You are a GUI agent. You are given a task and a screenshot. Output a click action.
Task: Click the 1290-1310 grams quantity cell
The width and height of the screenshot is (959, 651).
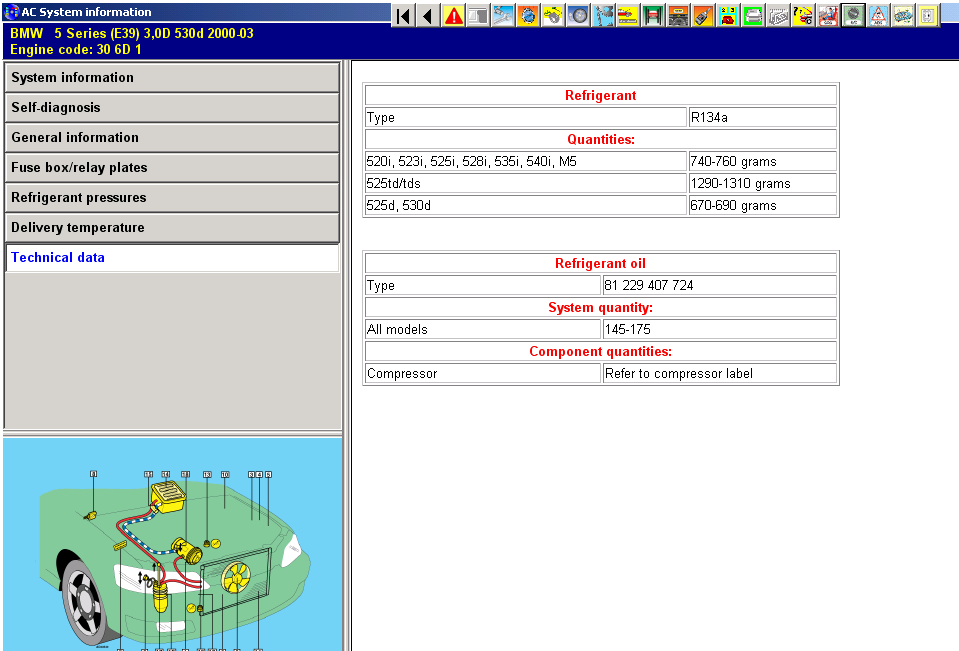coord(763,184)
